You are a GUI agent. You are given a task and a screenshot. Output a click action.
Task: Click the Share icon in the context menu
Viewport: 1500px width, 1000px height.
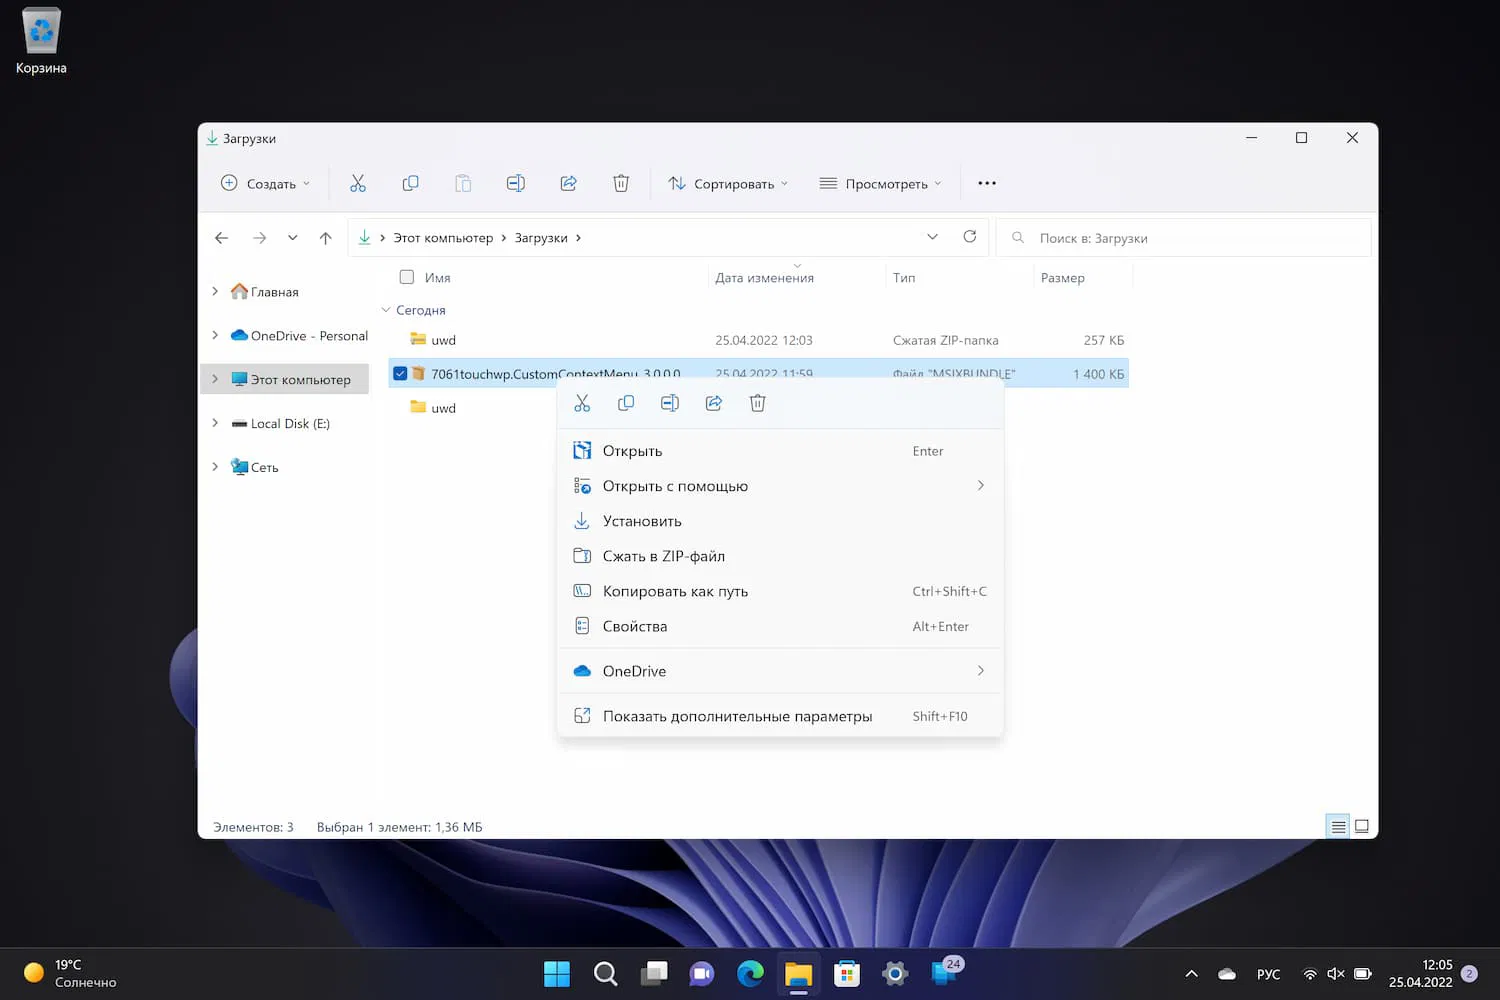pos(714,403)
